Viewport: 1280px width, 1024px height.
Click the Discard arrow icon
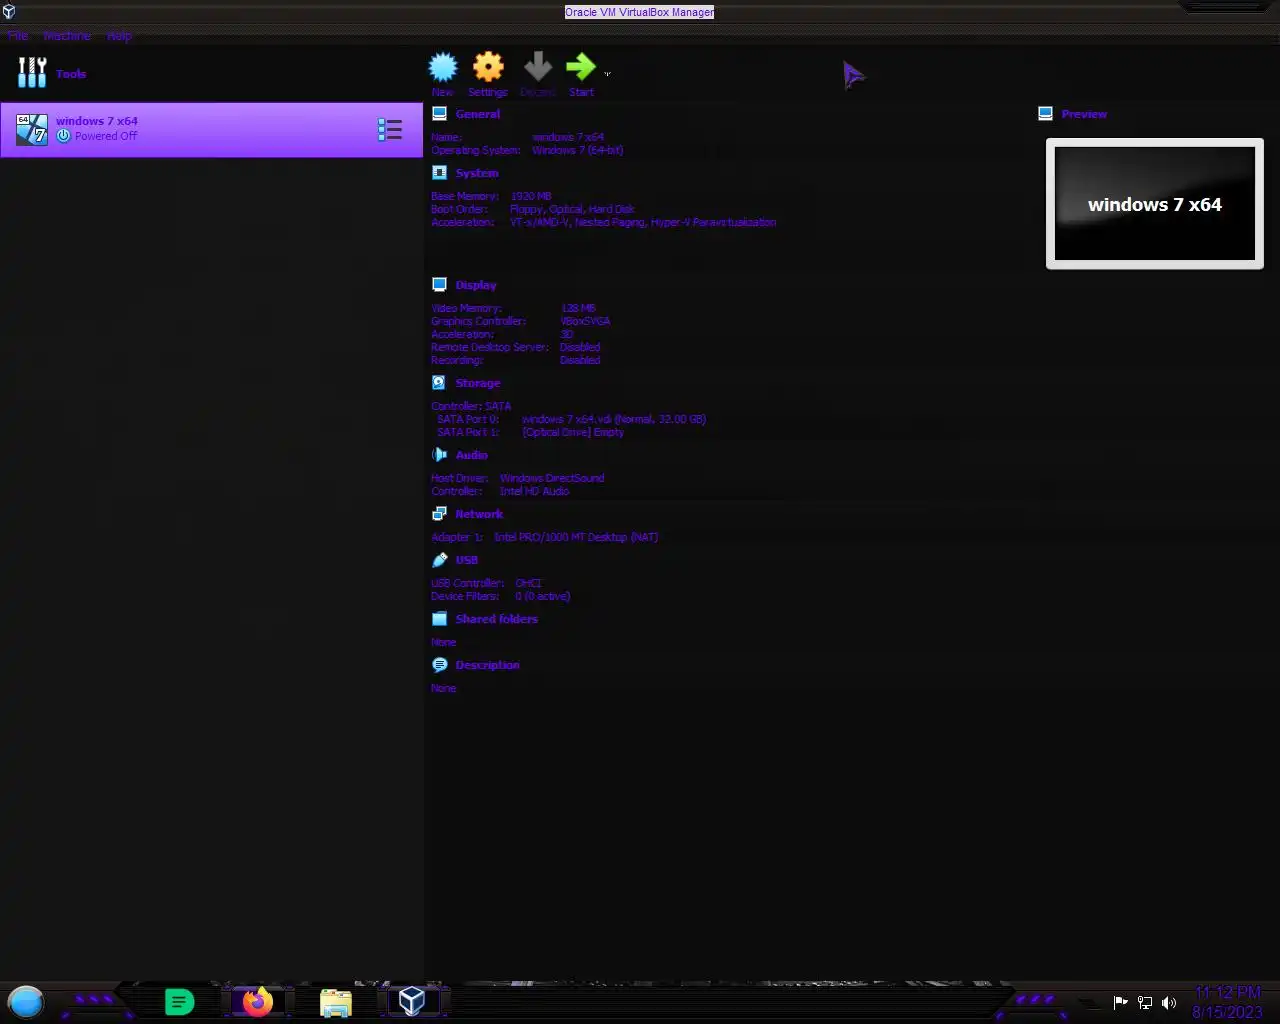(x=538, y=67)
